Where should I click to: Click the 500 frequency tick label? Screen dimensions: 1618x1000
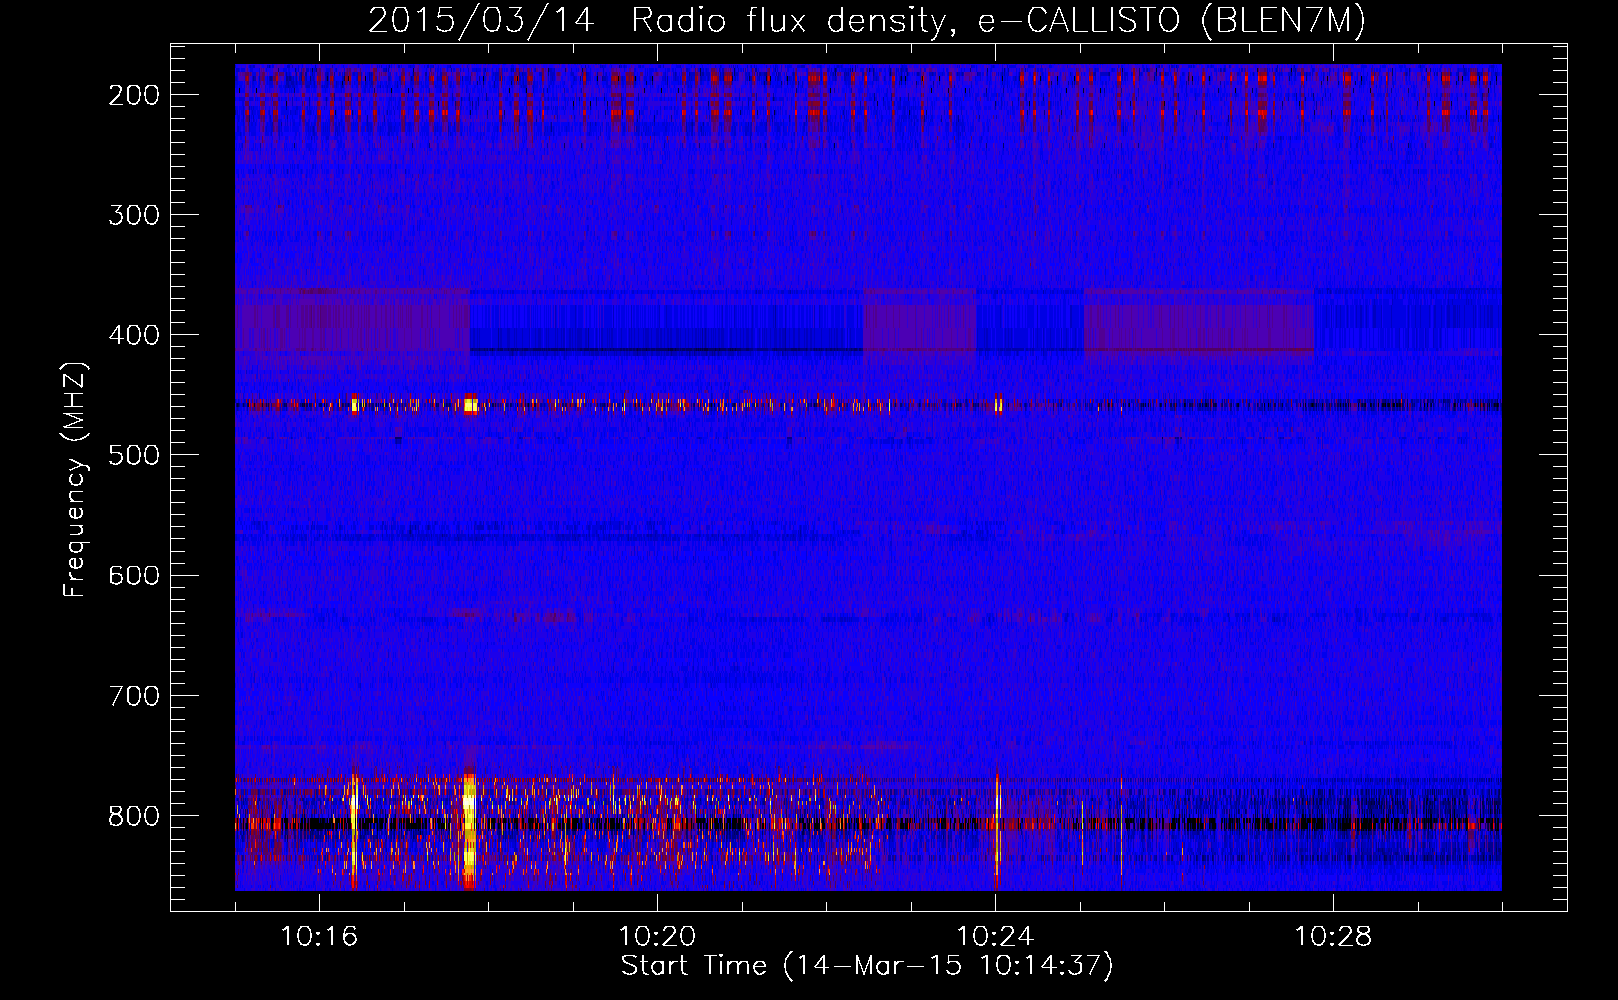tap(134, 455)
